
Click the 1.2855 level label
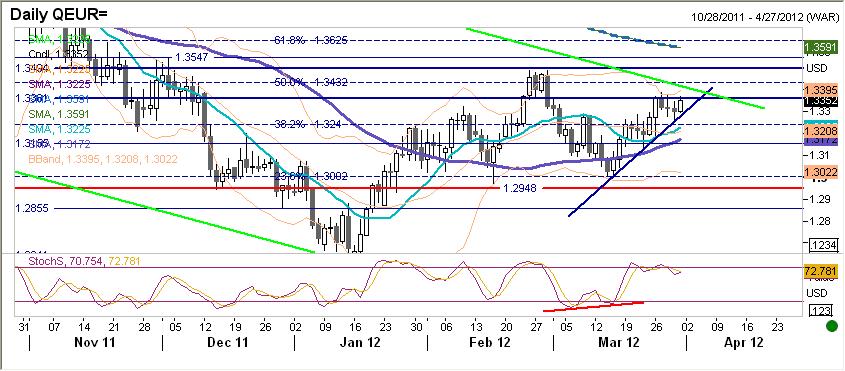click(x=33, y=208)
